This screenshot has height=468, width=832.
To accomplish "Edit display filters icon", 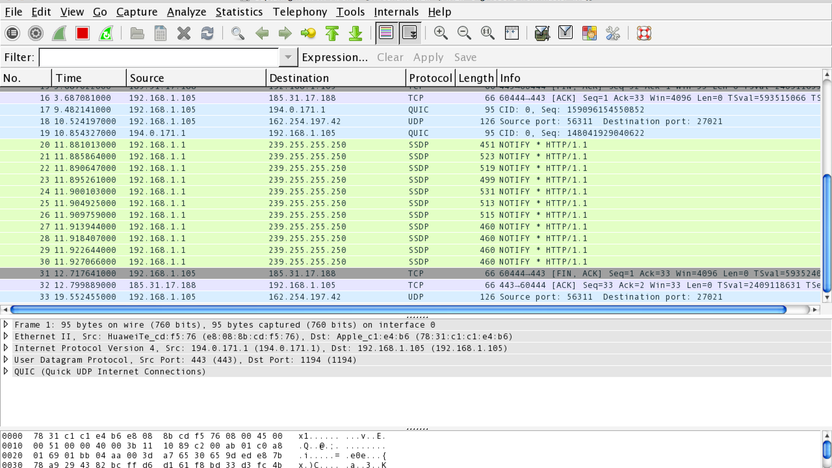I will point(565,33).
